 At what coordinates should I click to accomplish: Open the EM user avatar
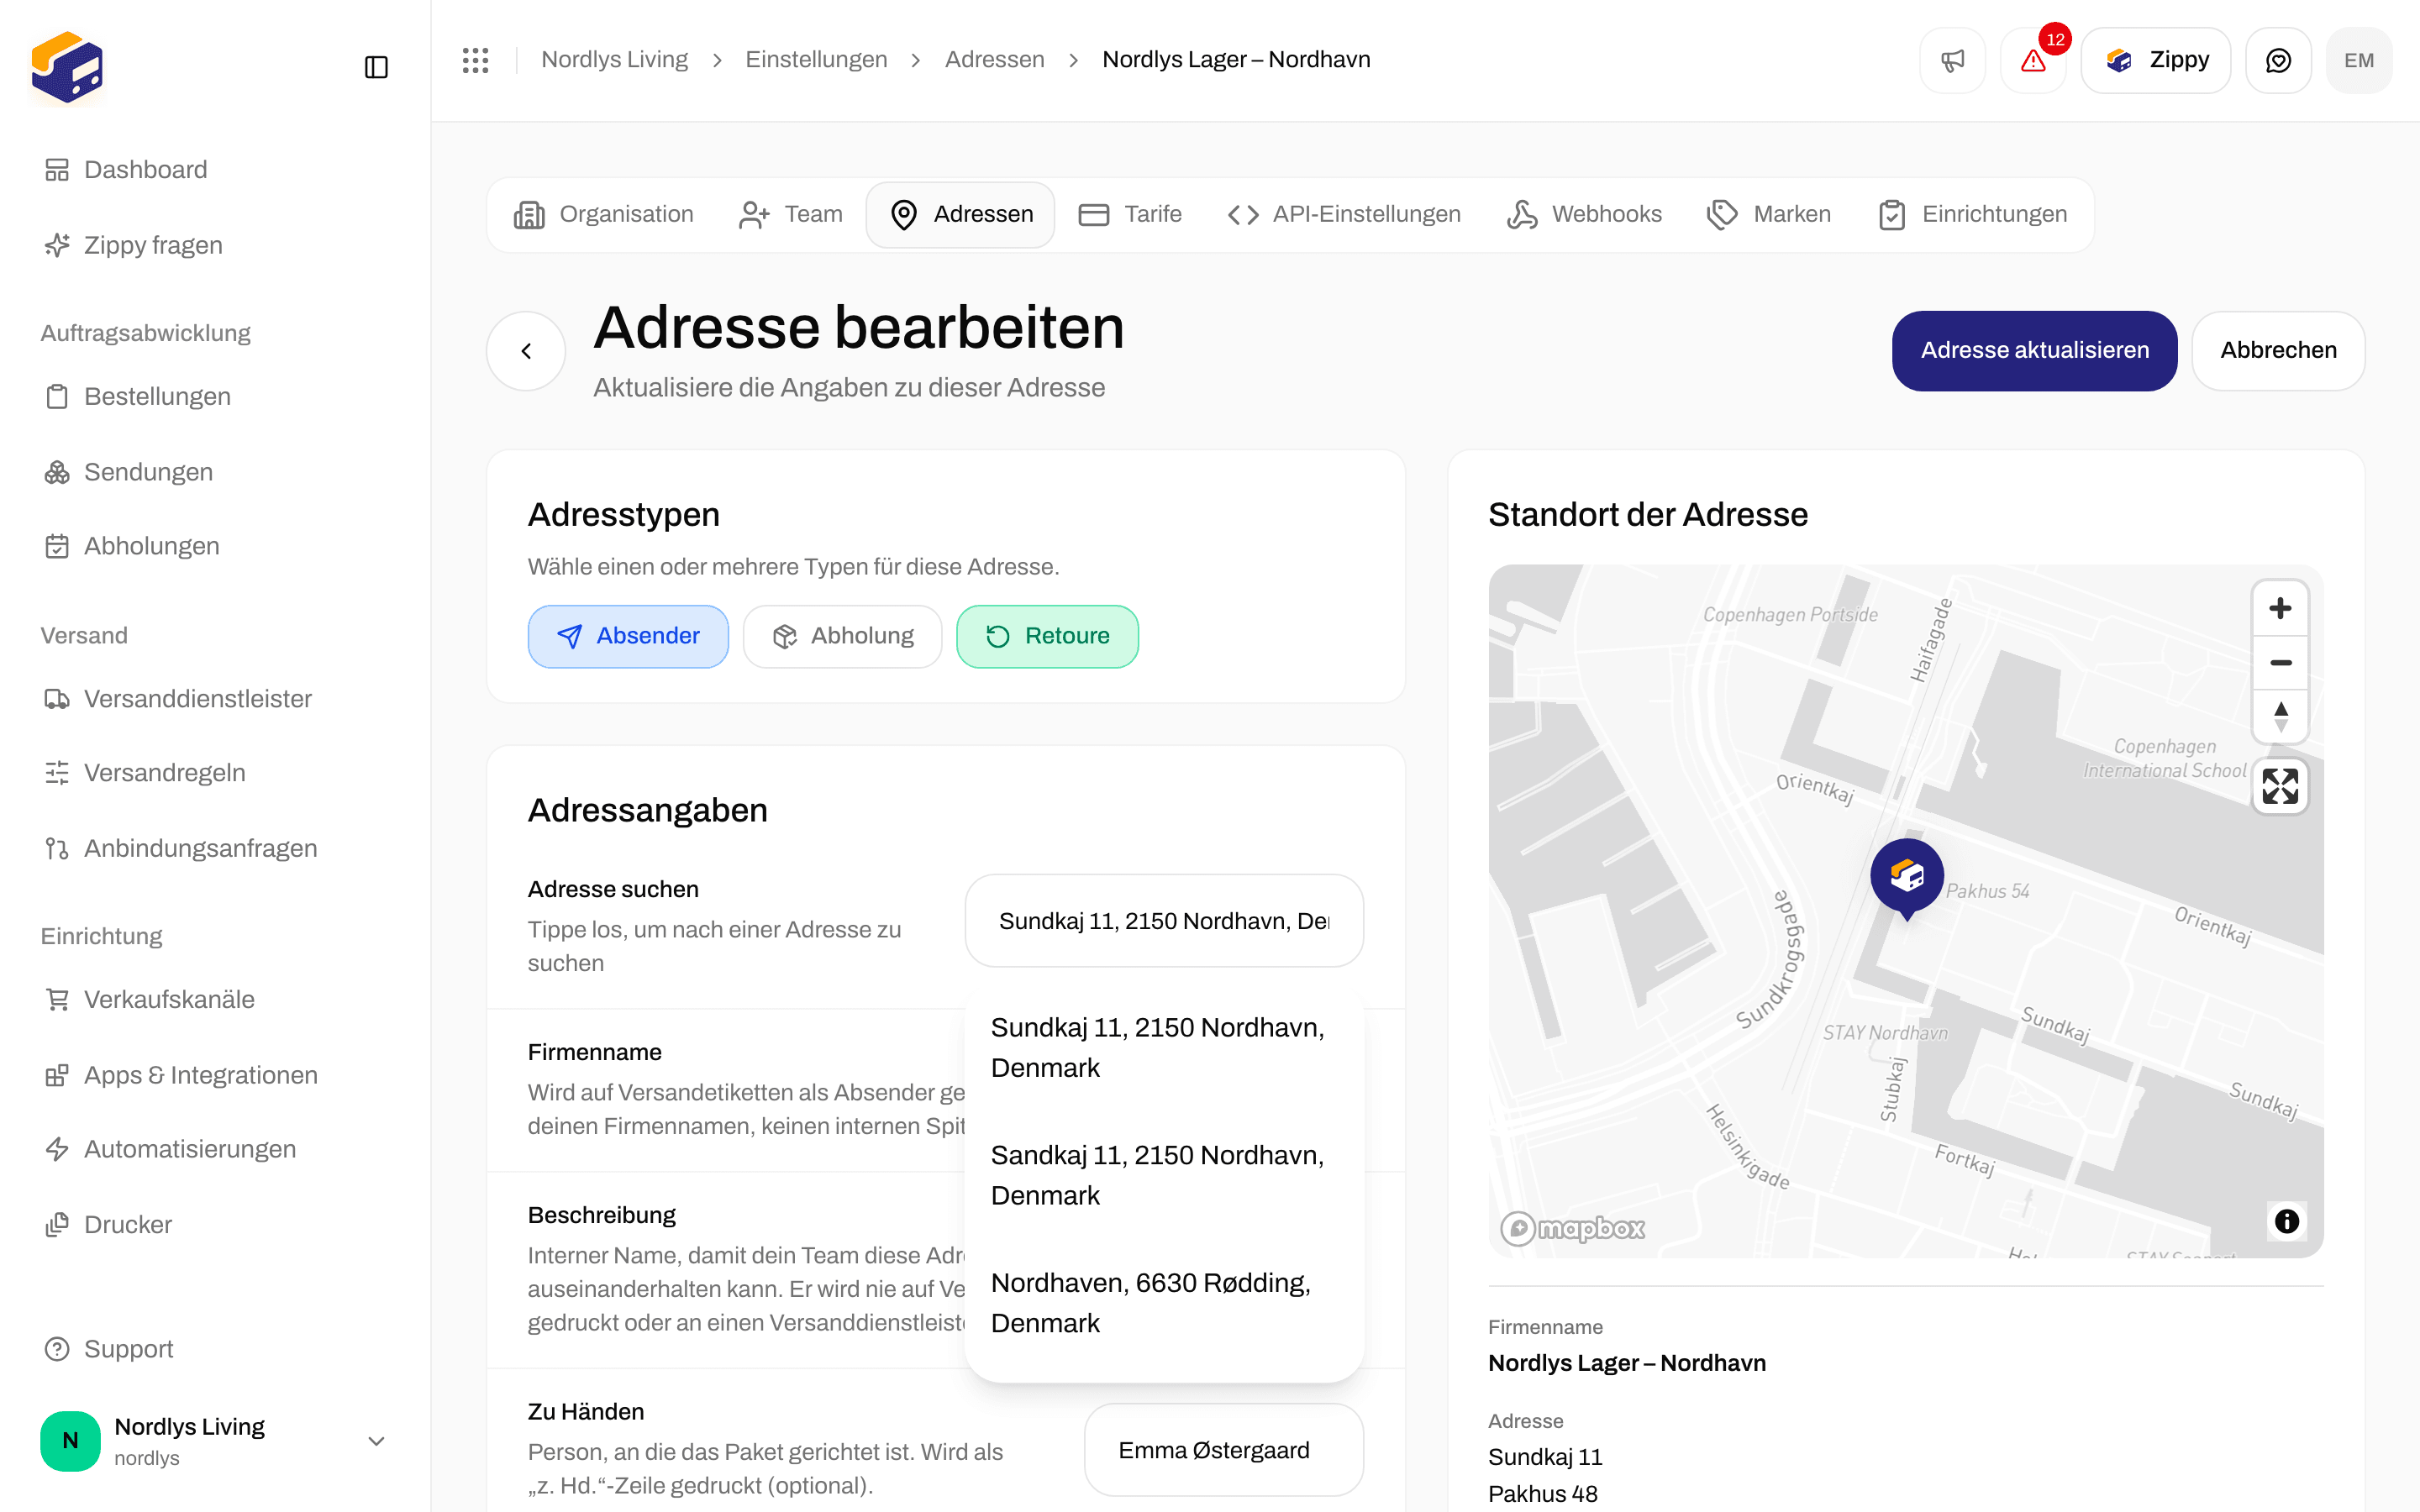[2359, 60]
